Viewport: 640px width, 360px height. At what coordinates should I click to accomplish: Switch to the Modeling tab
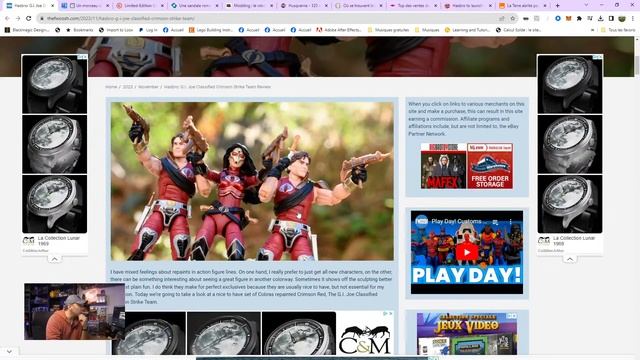pos(249,6)
